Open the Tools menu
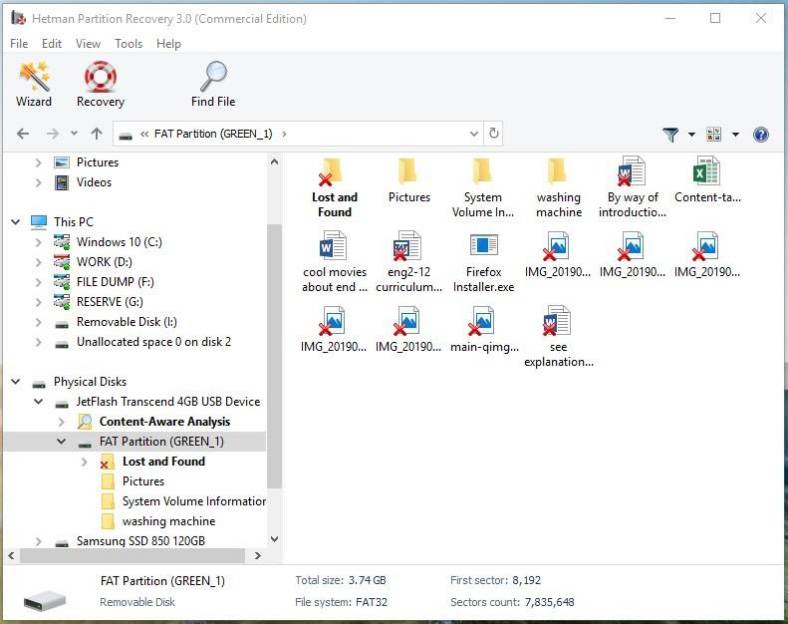 [129, 44]
